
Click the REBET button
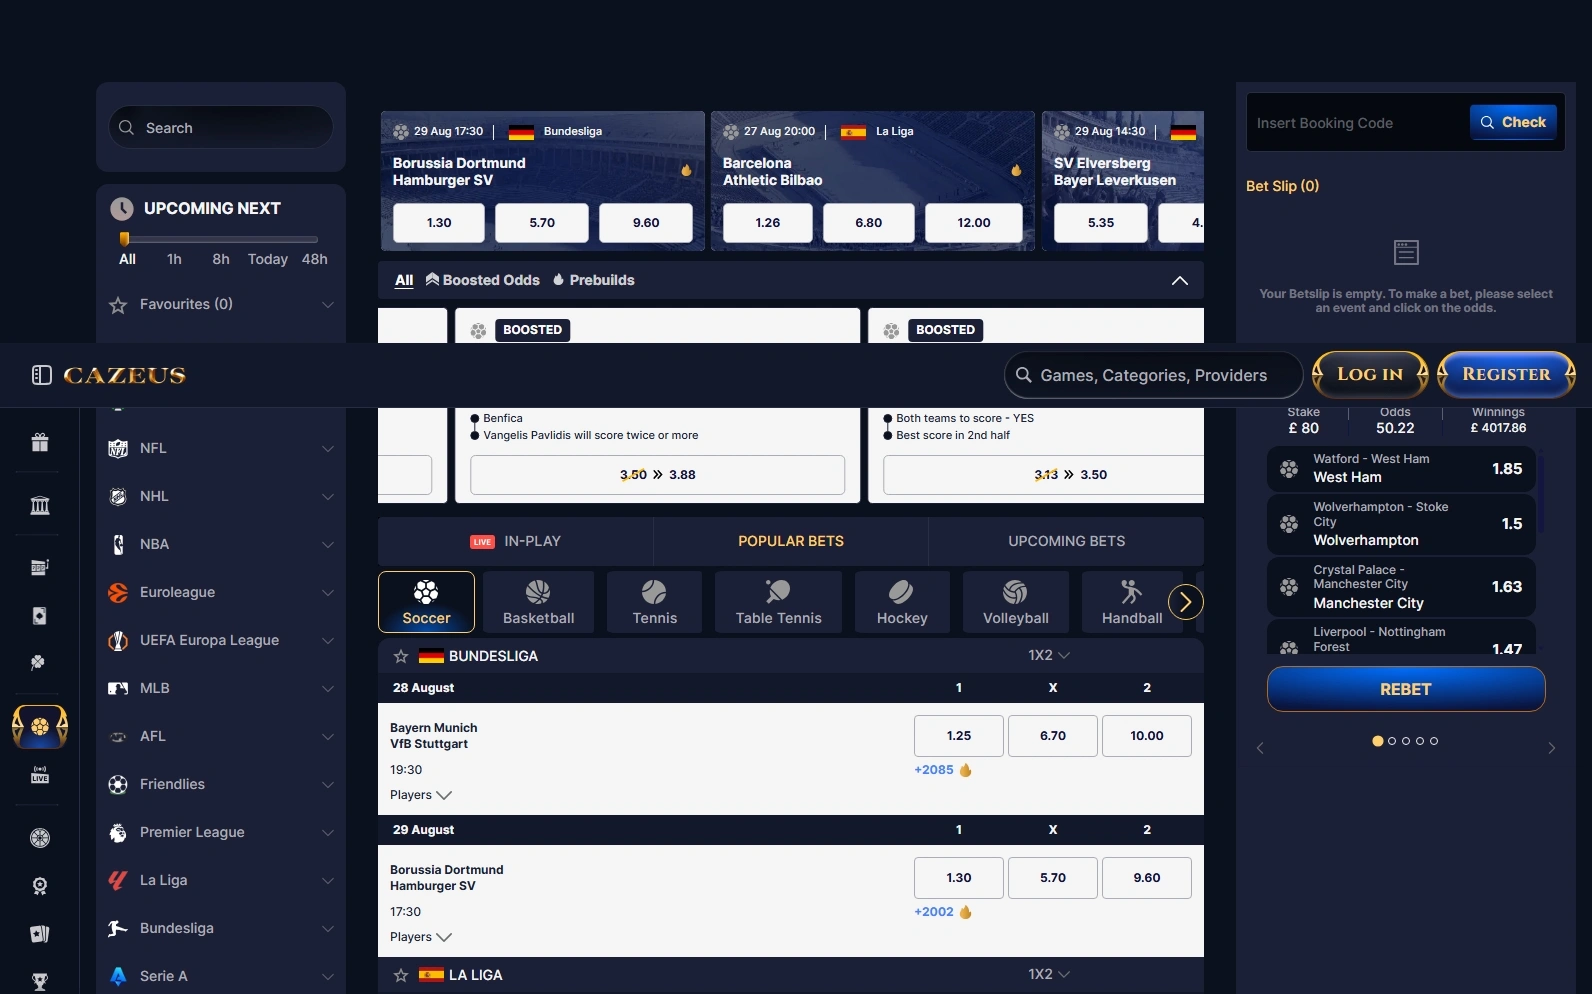[1406, 689]
